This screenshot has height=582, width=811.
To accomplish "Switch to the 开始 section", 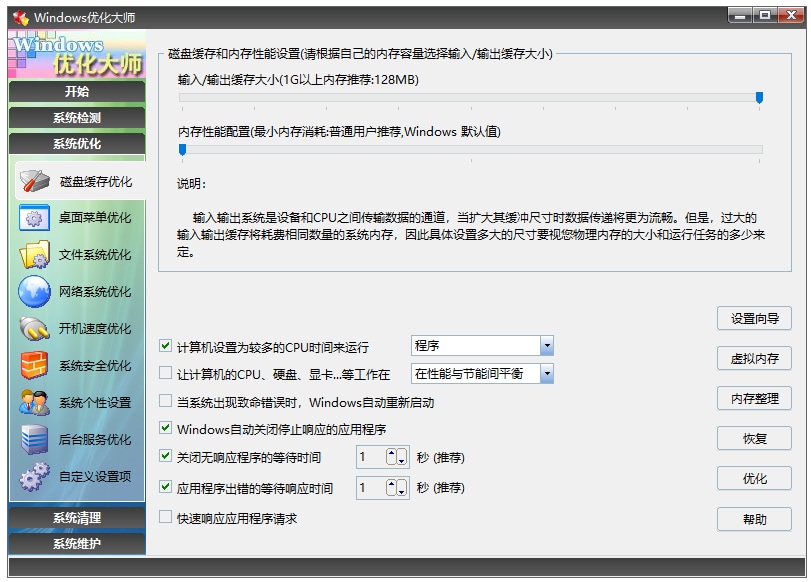I will click(x=77, y=92).
